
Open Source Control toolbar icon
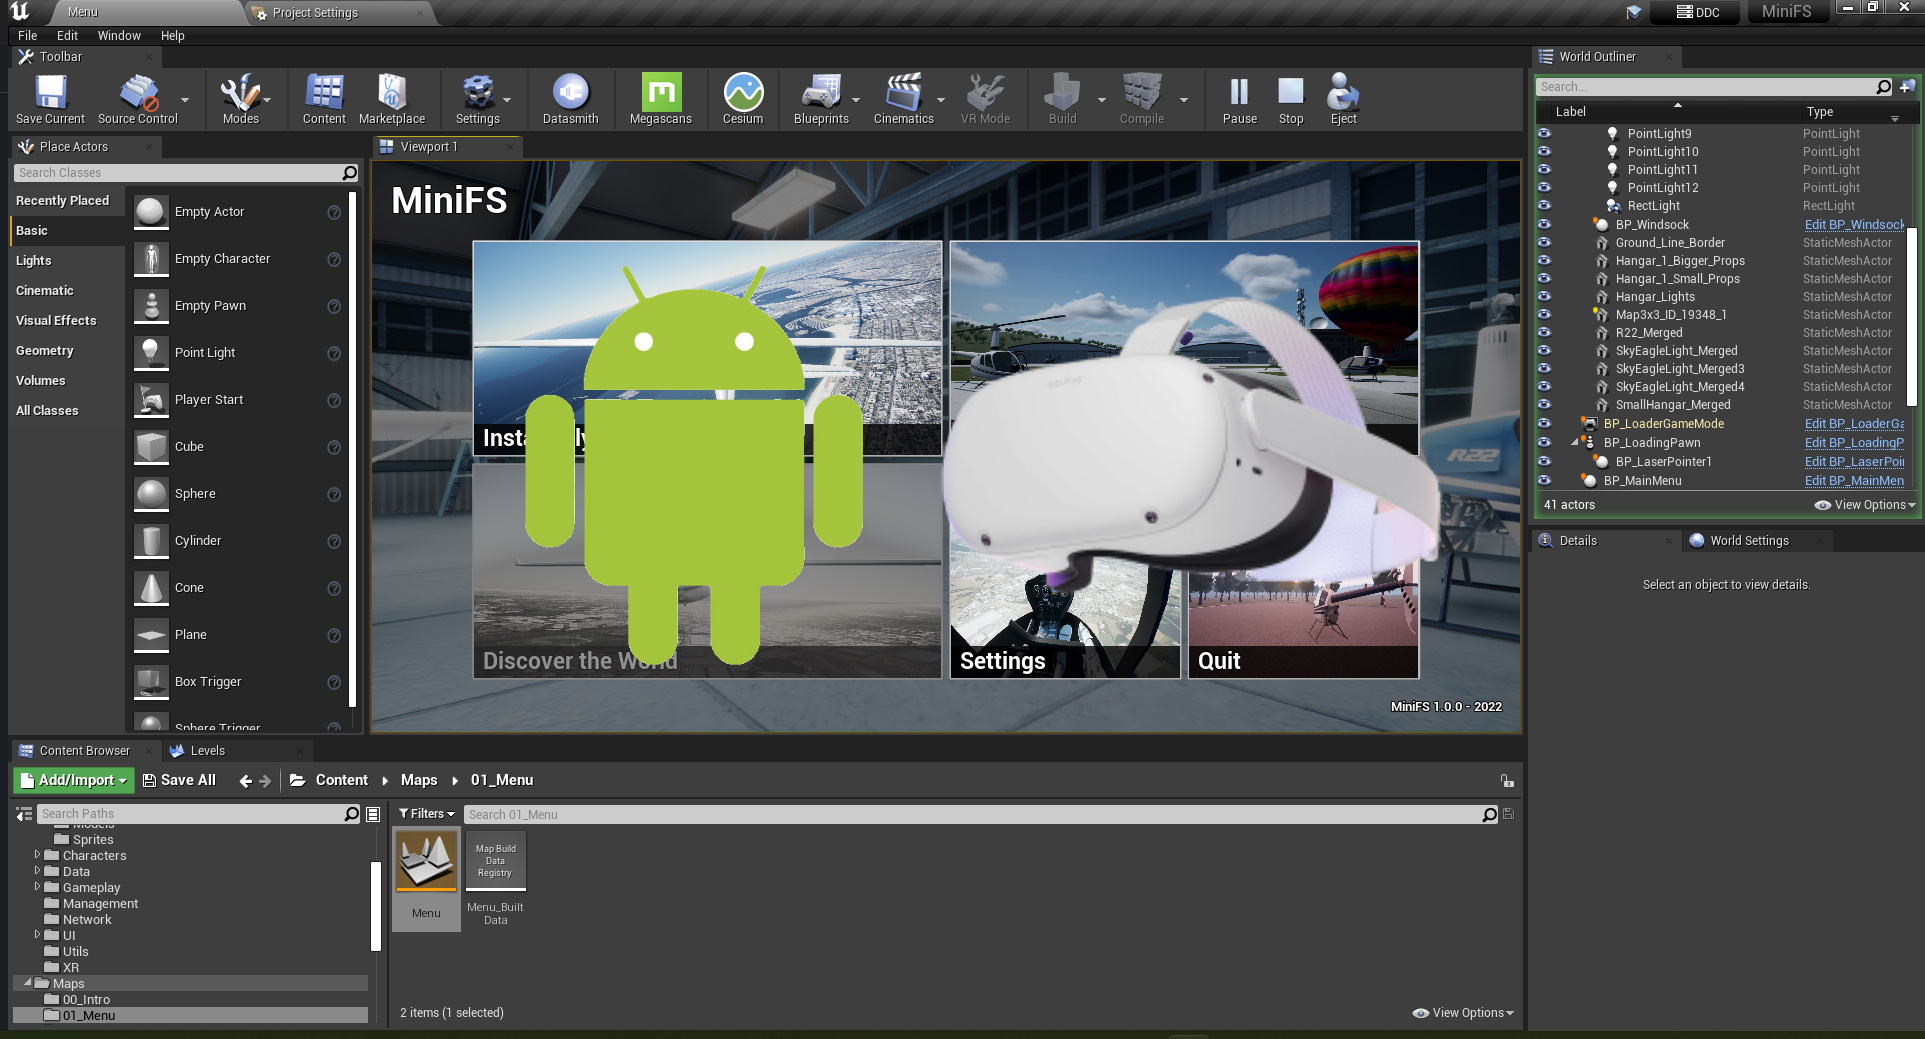tap(138, 98)
